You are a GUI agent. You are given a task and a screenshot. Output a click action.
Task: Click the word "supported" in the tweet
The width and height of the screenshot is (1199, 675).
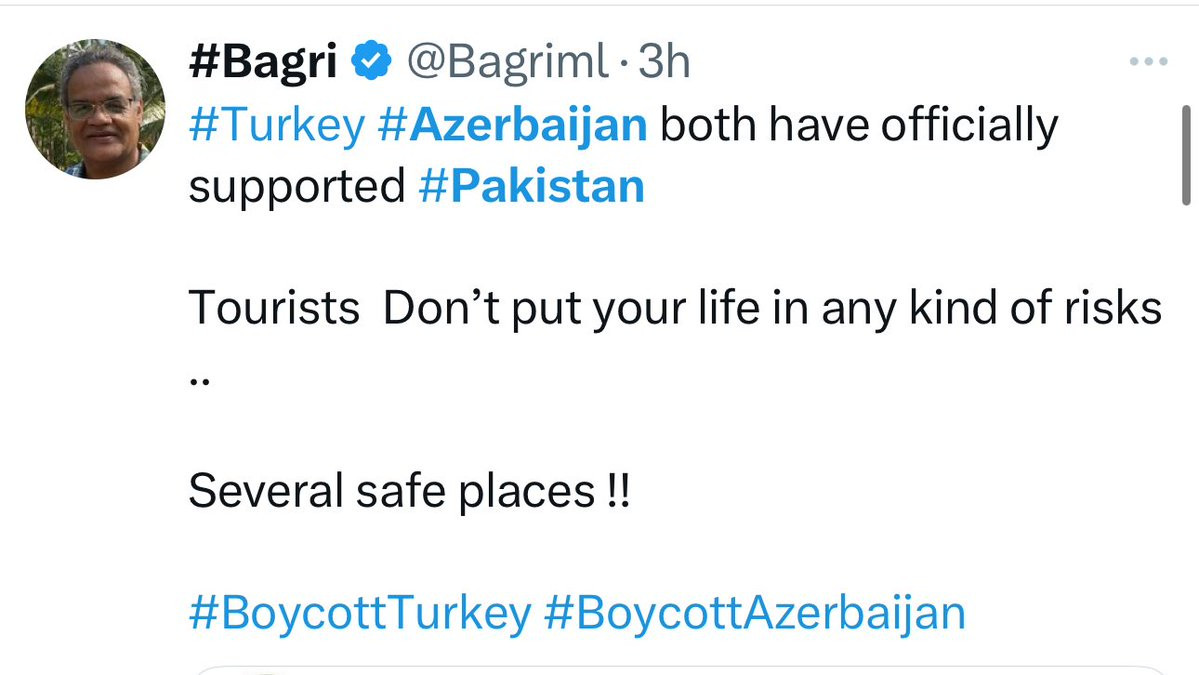click(297, 187)
